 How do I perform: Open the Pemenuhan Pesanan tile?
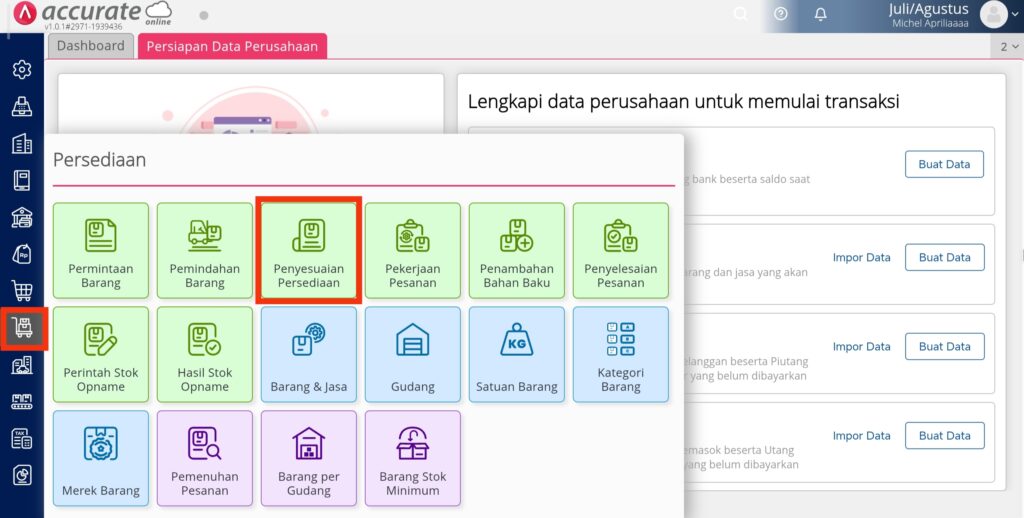pos(204,458)
